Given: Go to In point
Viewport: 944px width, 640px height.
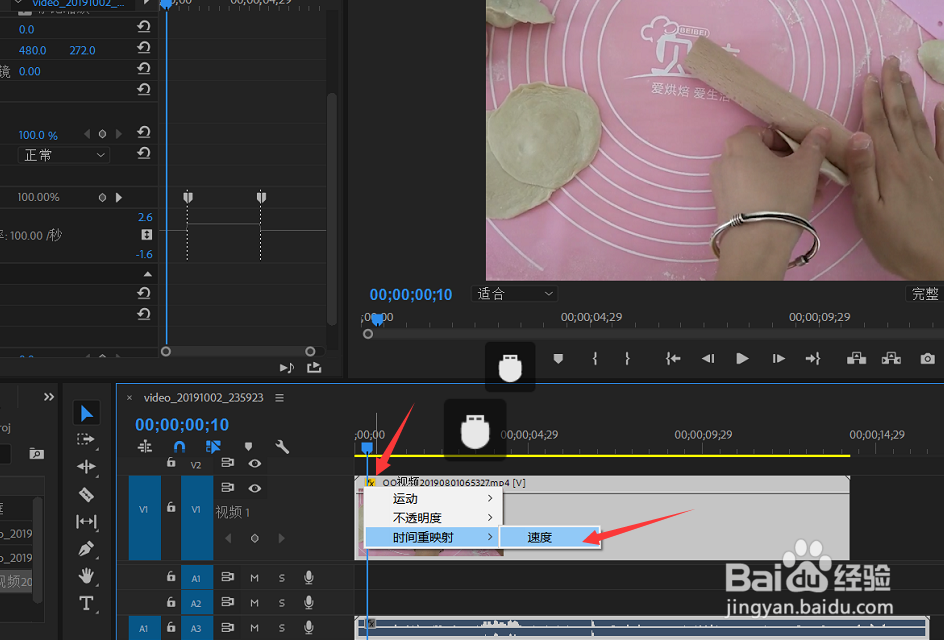Looking at the screenshot, I should [x=673, y=359].
